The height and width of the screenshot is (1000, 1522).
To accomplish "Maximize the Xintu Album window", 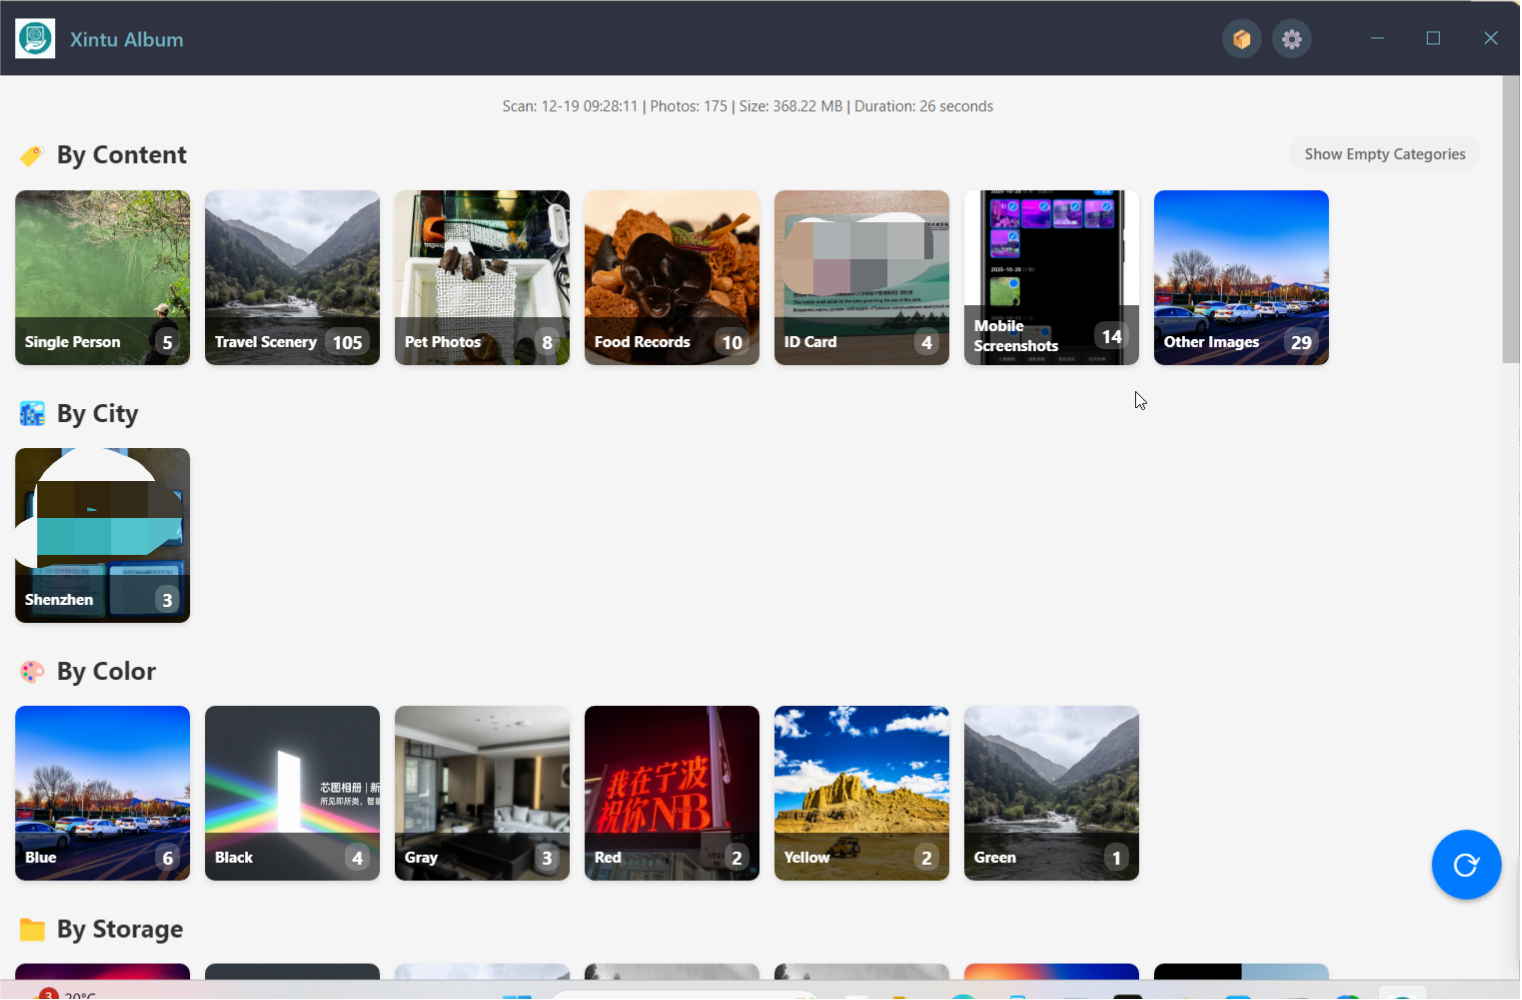I will click(x=1433, y=38).
